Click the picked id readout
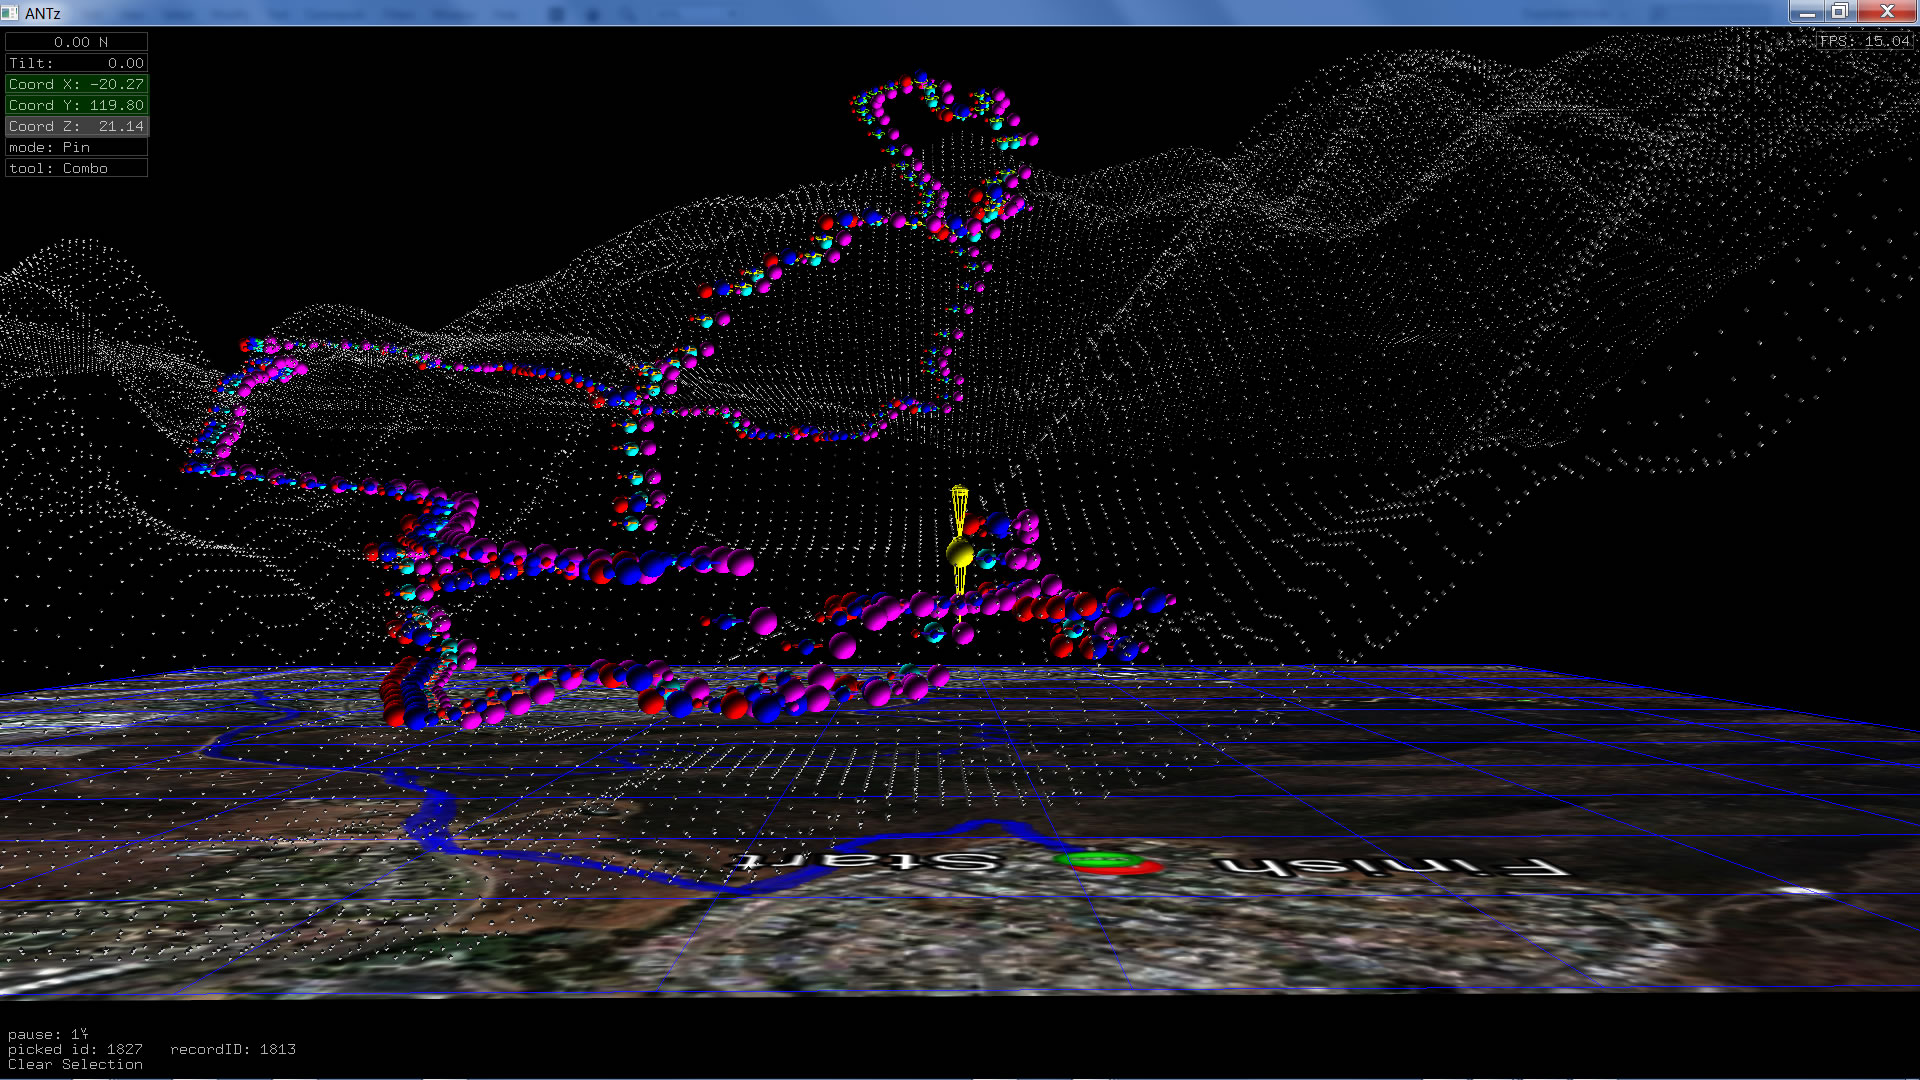This screenshot has width=1920, height=1080. tap(75, 1049)
